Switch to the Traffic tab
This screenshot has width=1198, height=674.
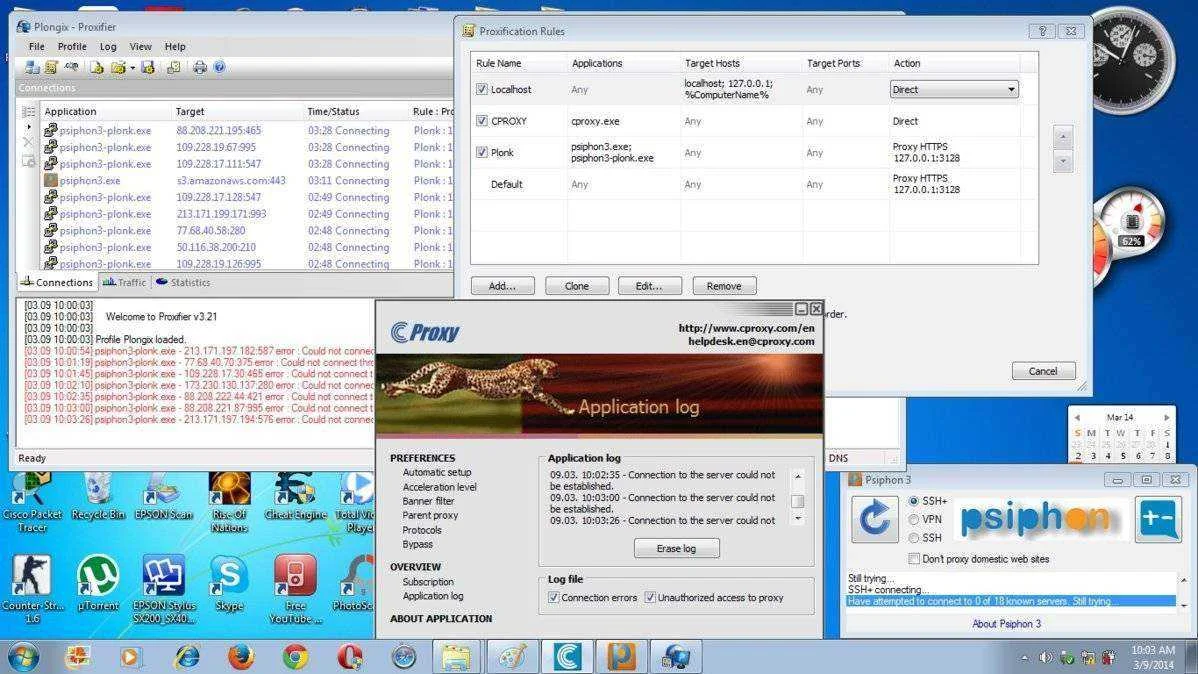tap(124, 282)
